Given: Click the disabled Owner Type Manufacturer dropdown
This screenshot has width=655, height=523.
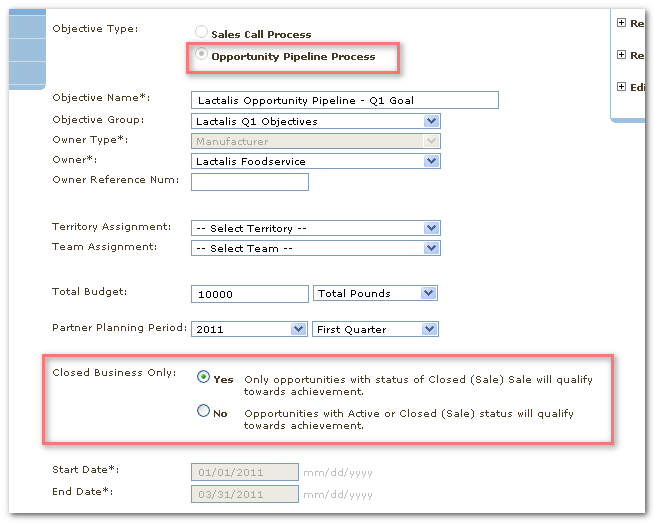Looking at the screenshot, I should point(315,142).
